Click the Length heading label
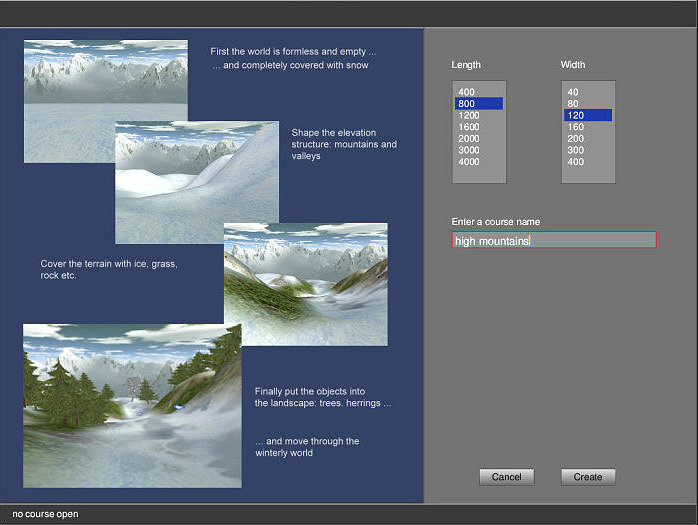The height and width of the screenshot is (525, 698). [x=466, y=65]
